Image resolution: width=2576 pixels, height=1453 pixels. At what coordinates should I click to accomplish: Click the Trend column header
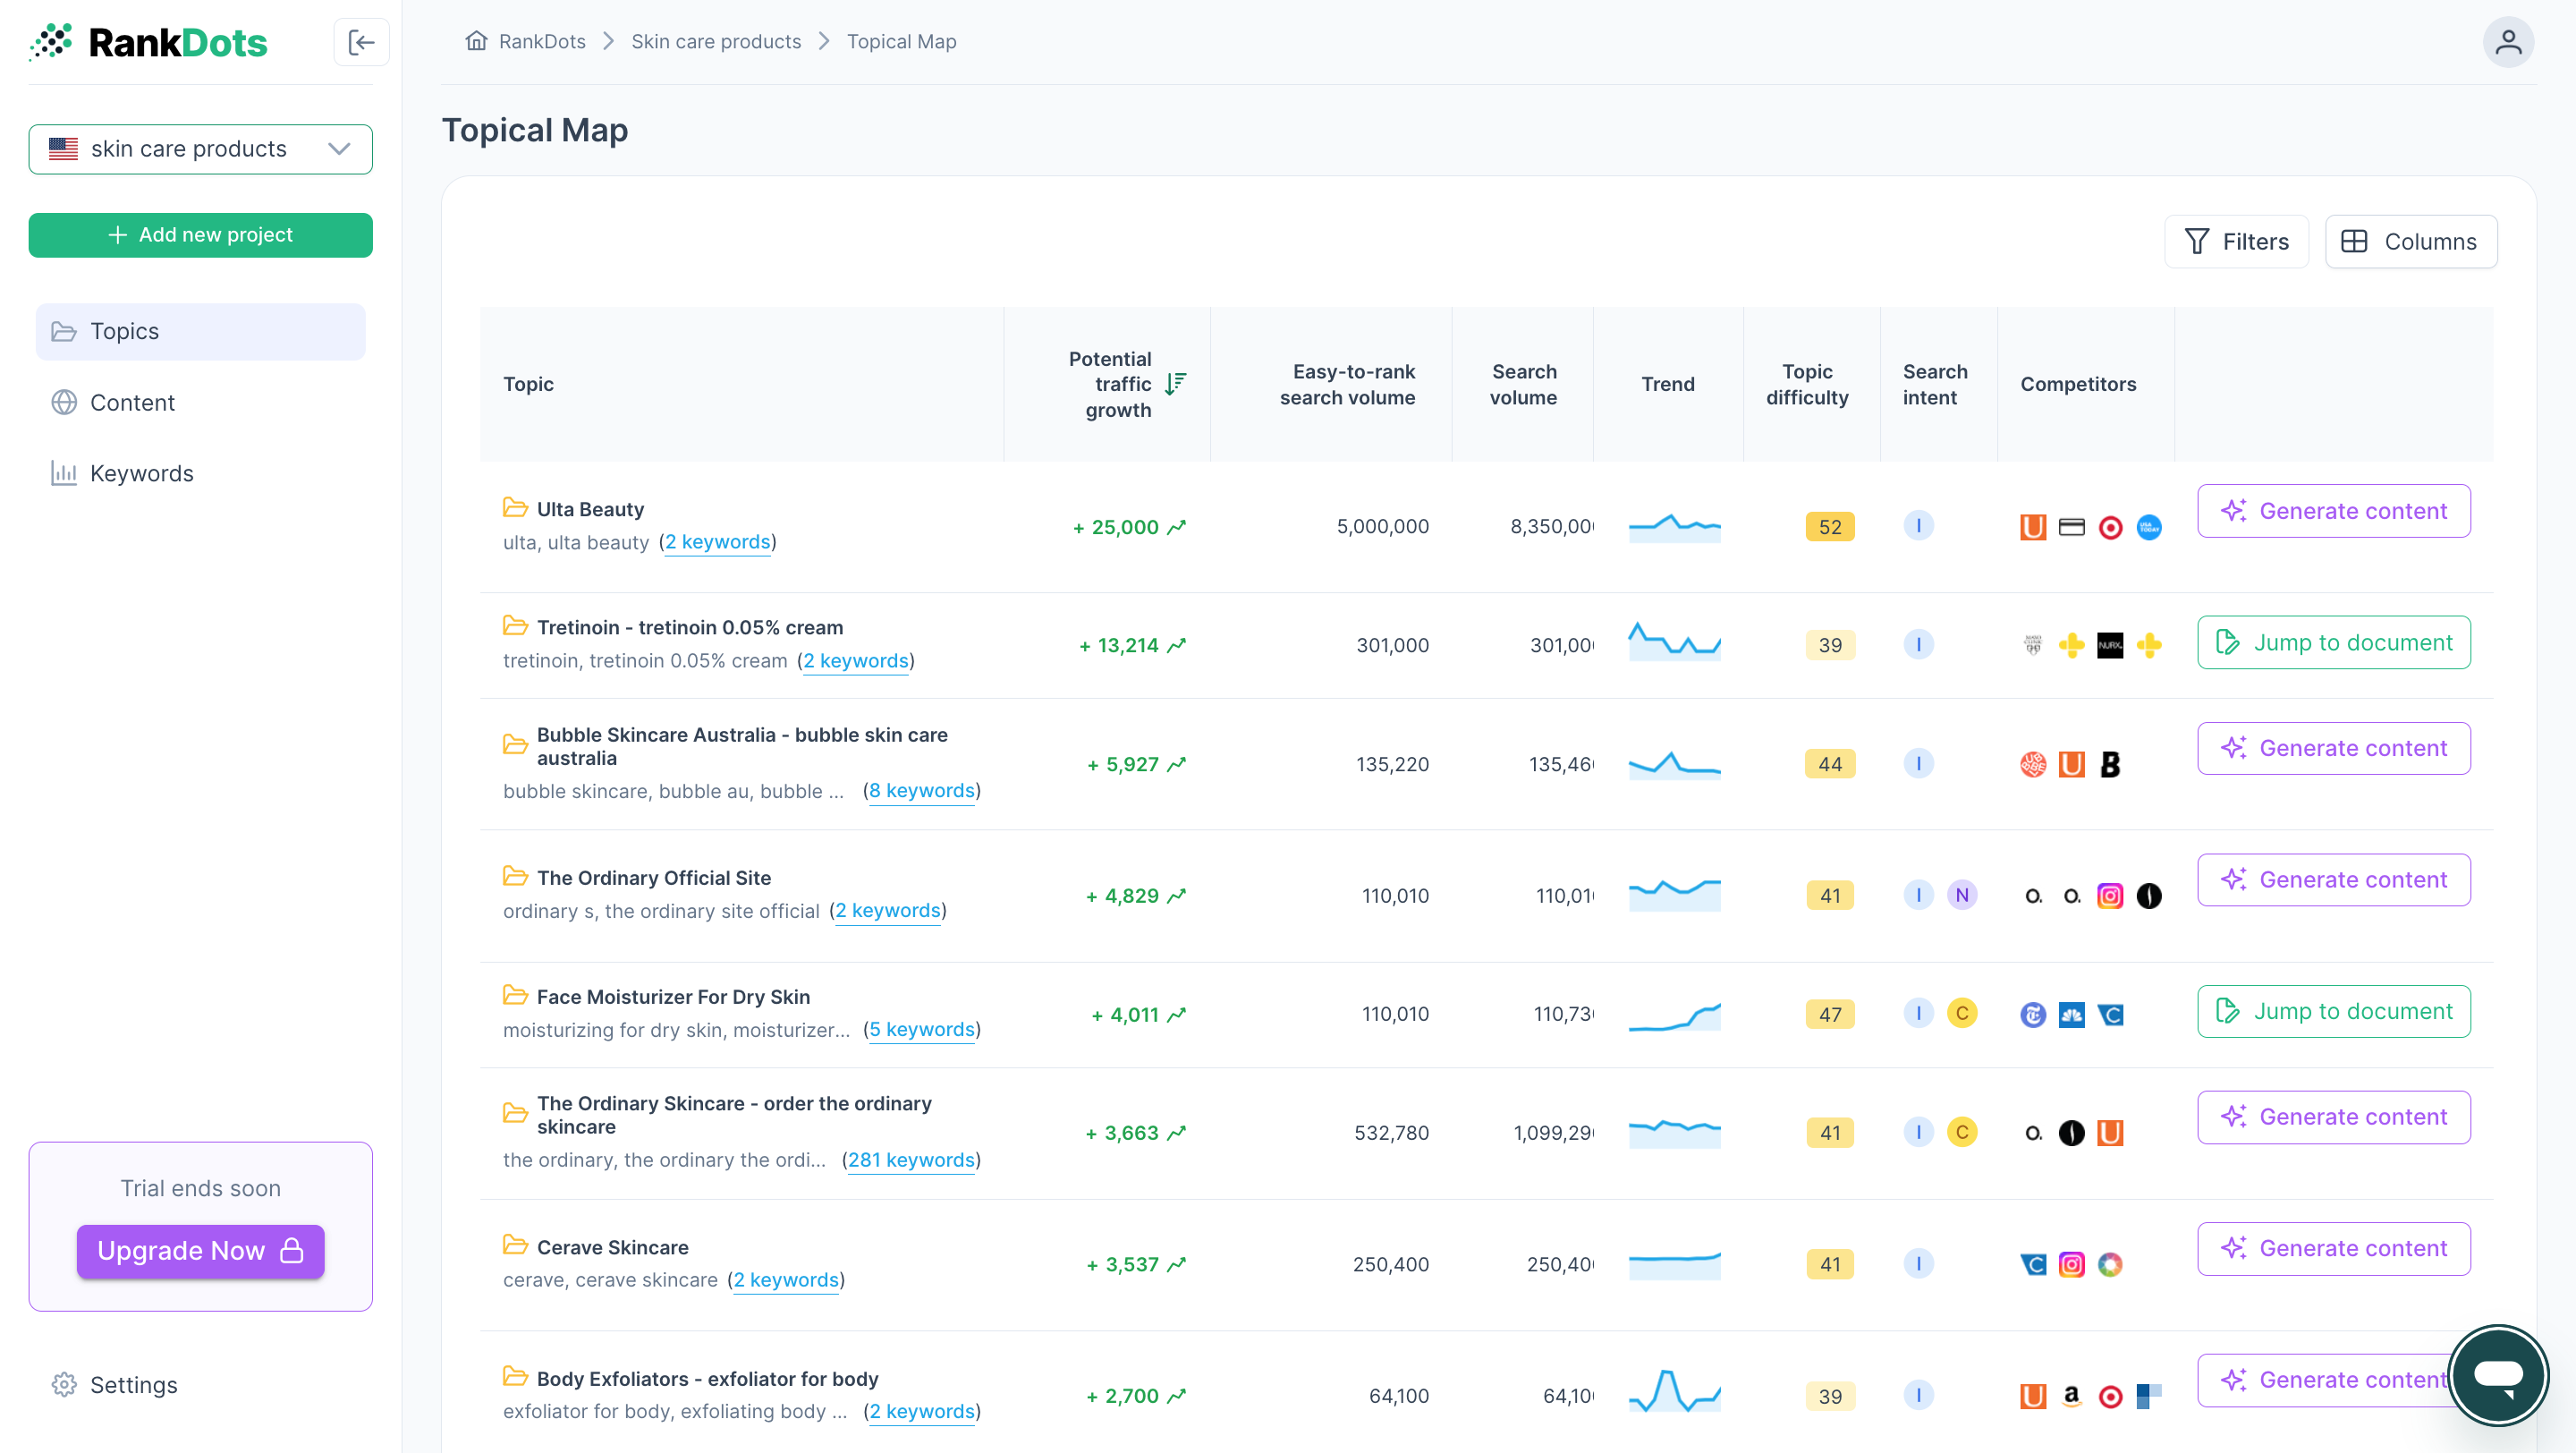1667,384
